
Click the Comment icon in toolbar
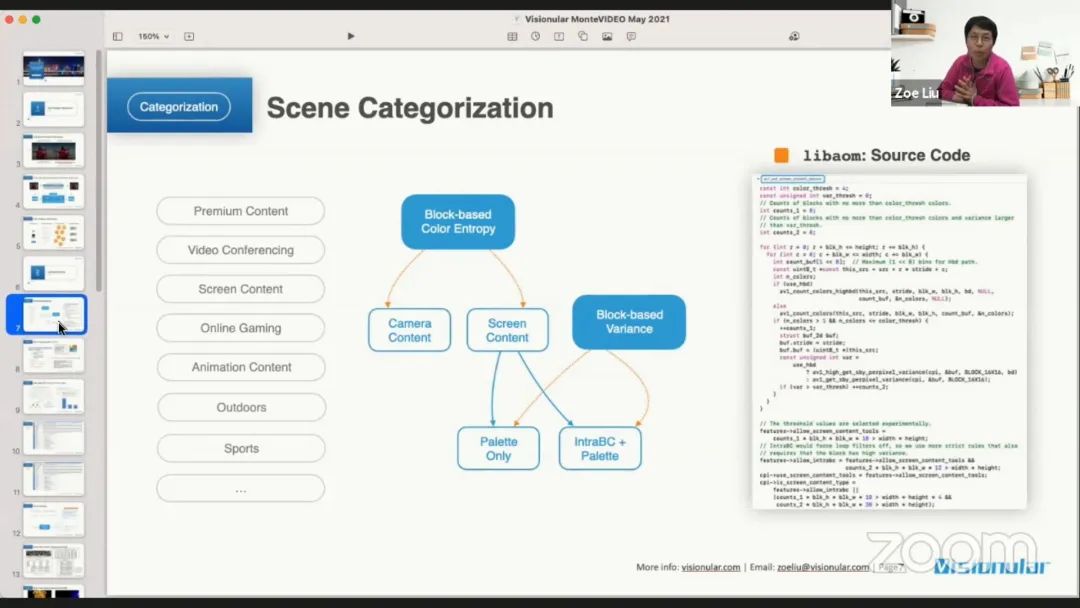coord(631,36)
